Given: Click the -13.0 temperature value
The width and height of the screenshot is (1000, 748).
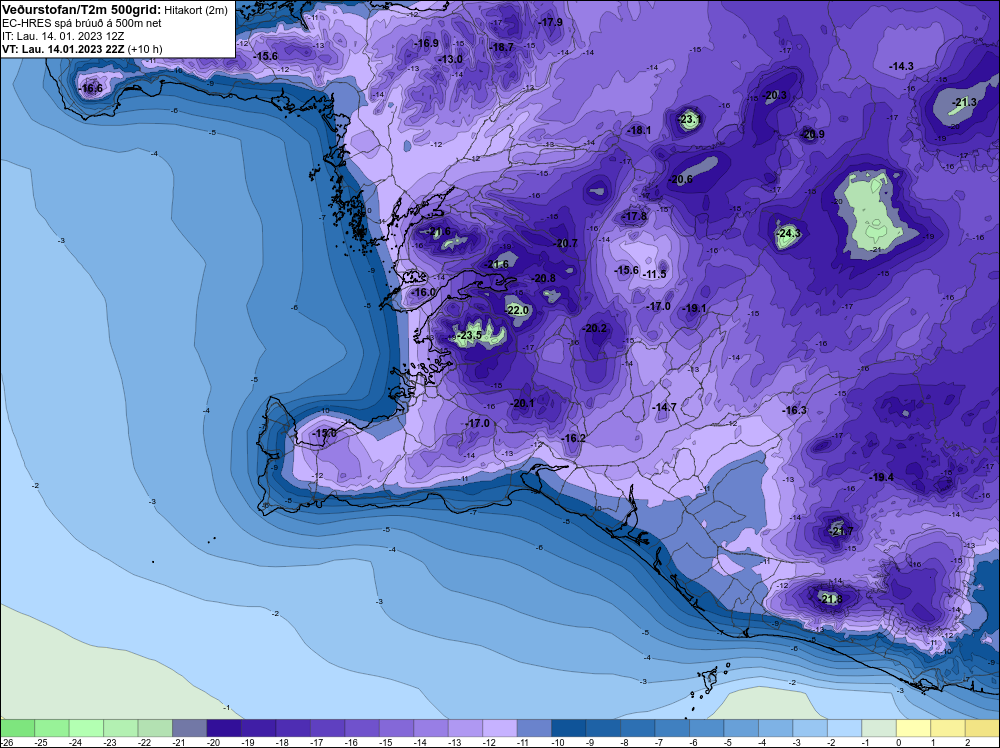Looking at the screenshot, I should pyautogui.click(x=450, y=59).
